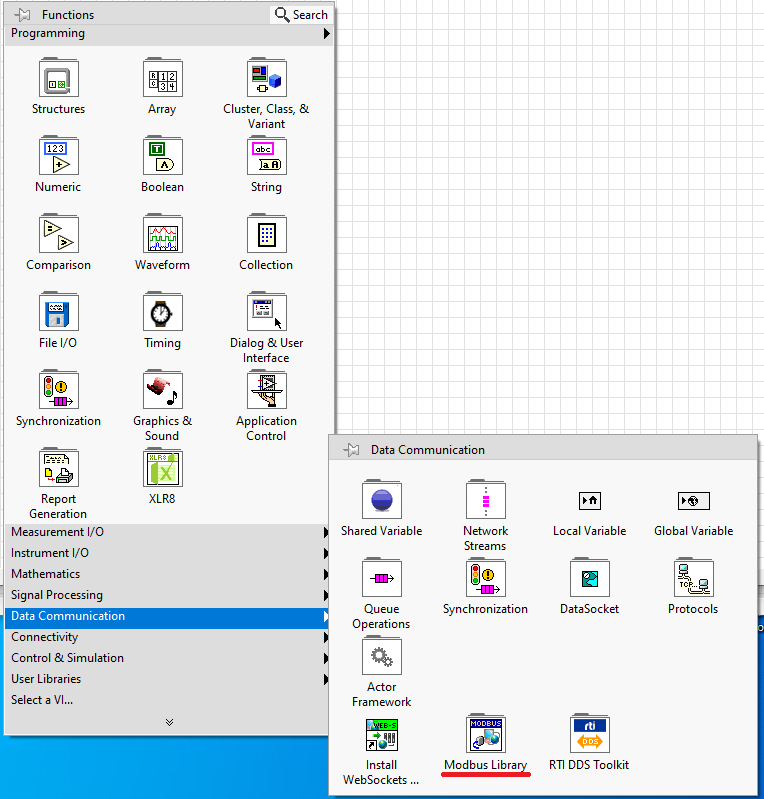Open the File I/O palette
Image resolution: width=764 pixels, height=799 pixels.
tap(59, 312)
